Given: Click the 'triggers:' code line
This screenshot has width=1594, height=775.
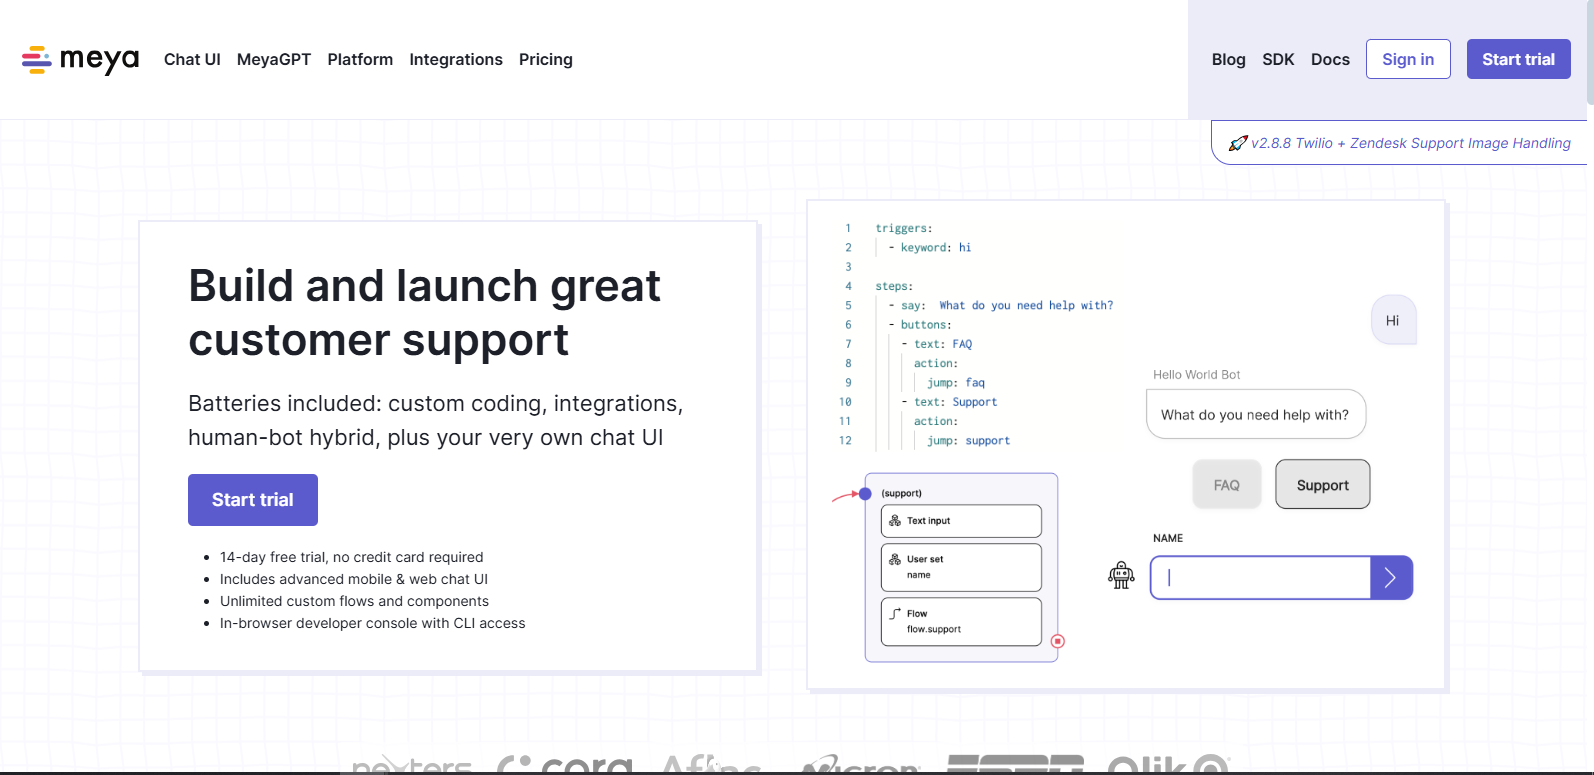Looking at the screenshot, I should click(904, 229).
